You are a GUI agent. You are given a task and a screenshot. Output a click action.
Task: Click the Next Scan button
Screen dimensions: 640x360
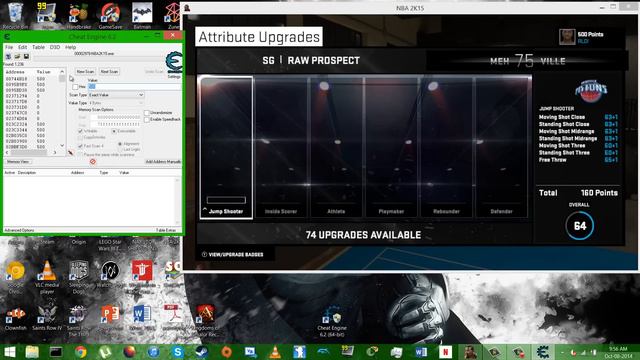[x=109, y=71]
